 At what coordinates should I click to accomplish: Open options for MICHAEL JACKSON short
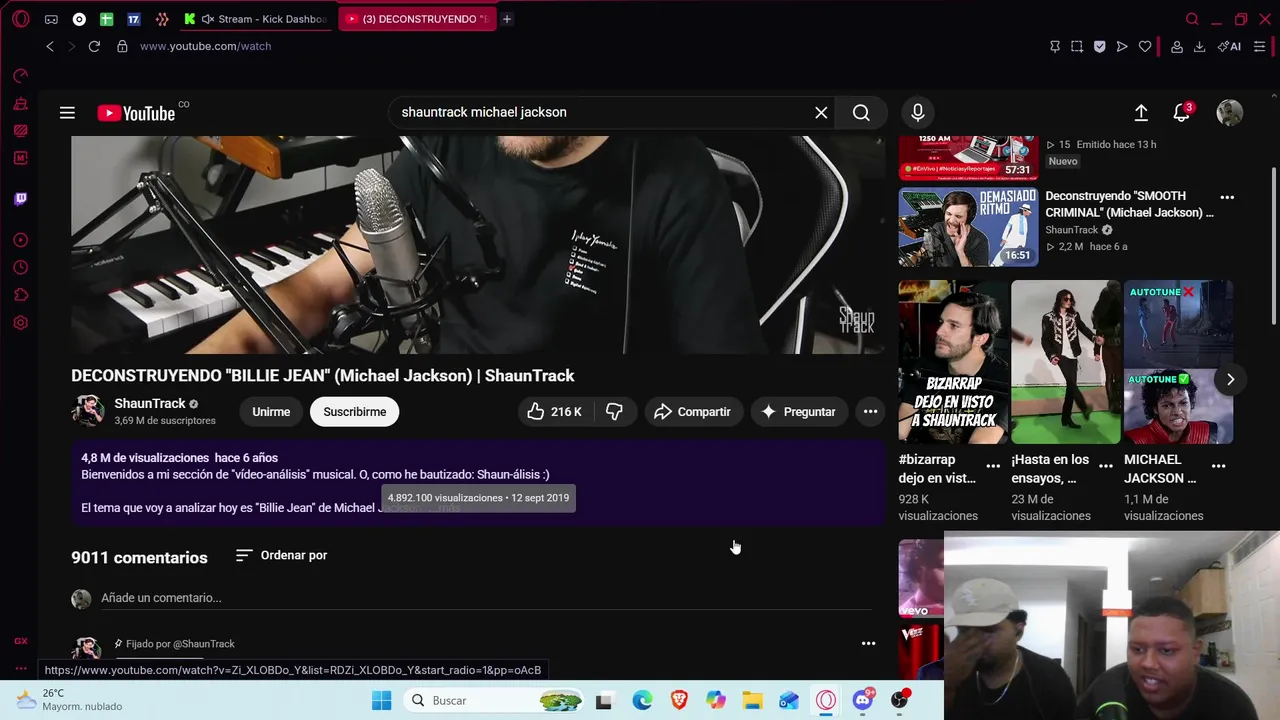(x=1219, y=466)
